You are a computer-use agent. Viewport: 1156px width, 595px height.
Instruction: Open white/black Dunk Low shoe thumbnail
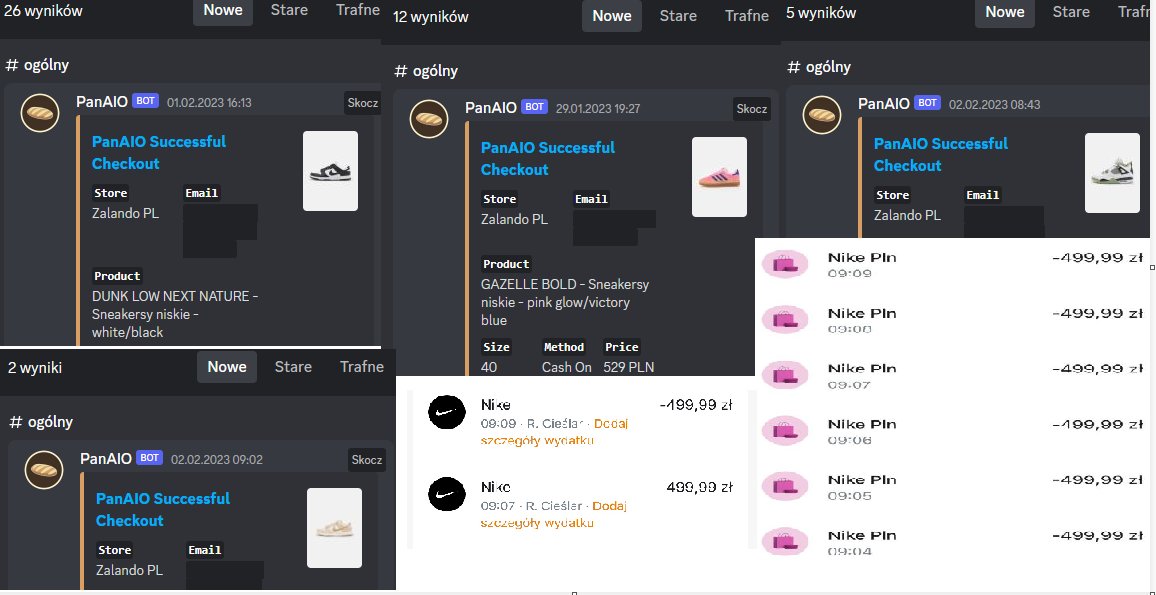point(330,171)
